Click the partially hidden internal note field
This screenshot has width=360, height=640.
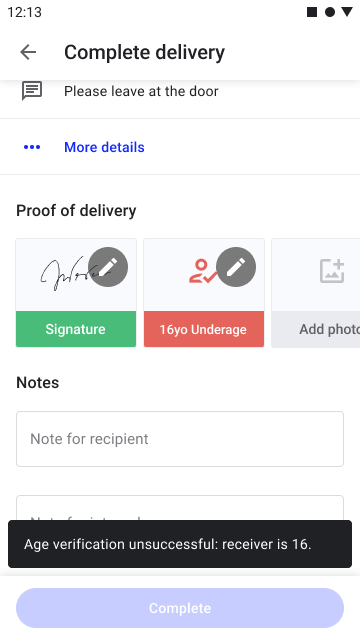[x=180, y=507]
